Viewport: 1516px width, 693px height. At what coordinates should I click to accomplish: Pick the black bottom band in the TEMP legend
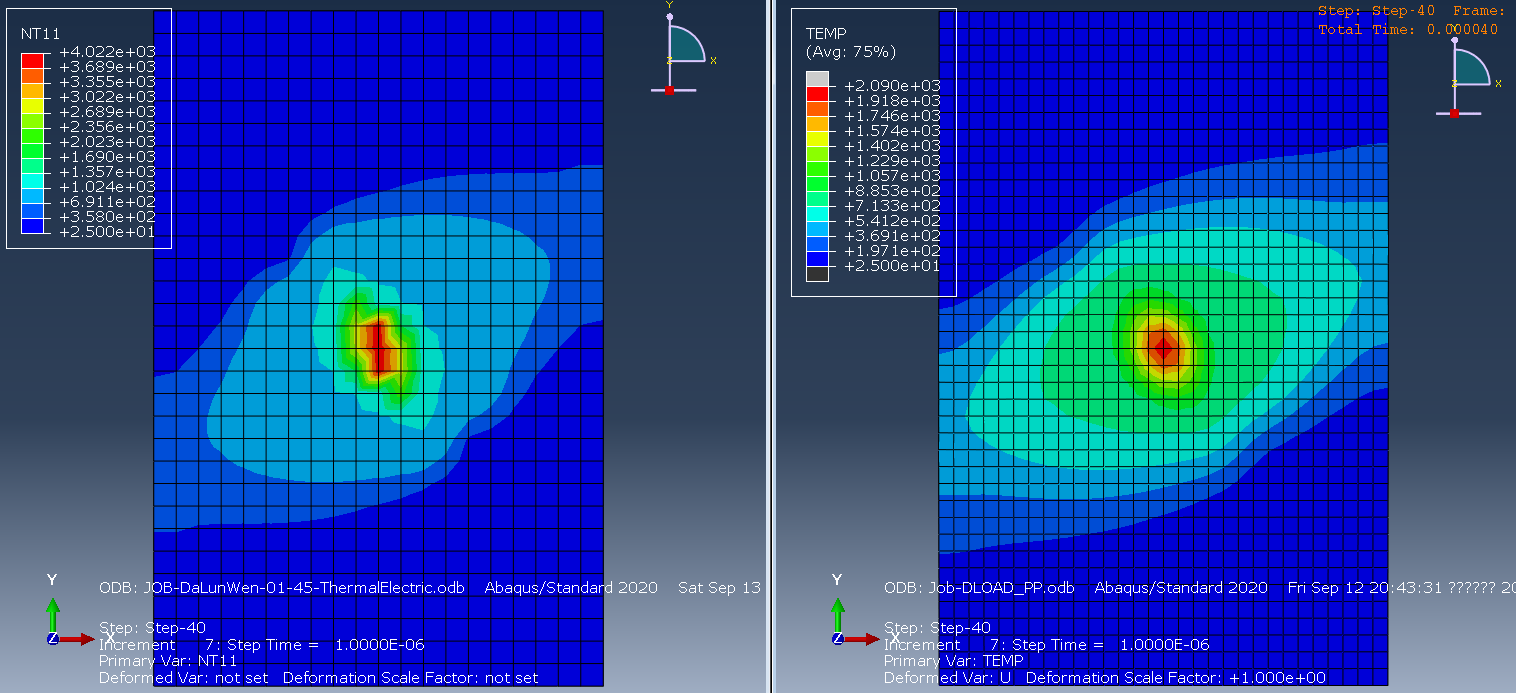(x=818, y=273)
